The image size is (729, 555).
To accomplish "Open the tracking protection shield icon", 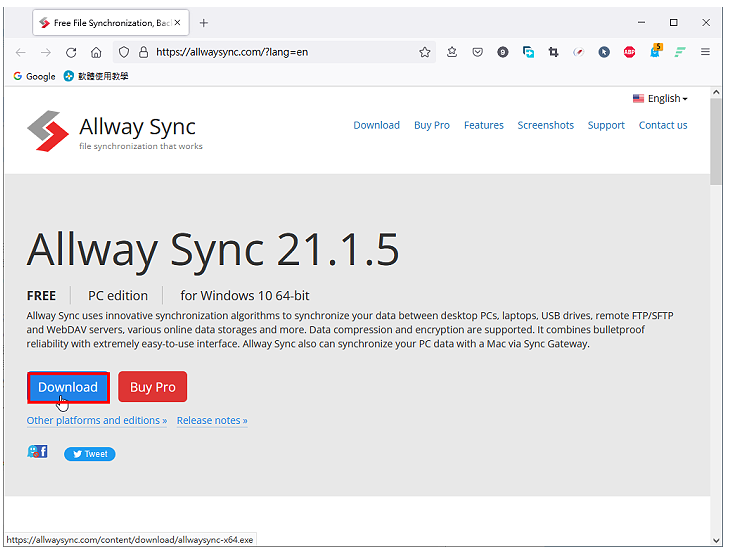I will 124,52.
